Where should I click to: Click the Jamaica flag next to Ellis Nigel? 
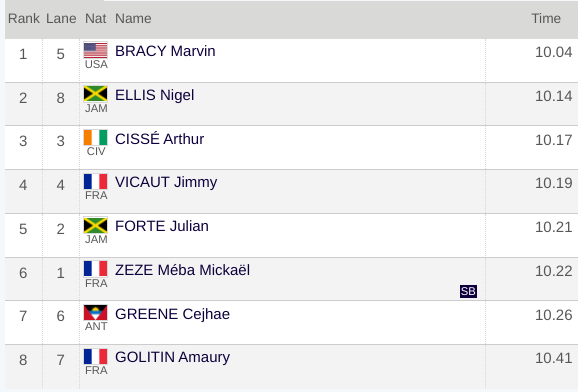[95, 94]
